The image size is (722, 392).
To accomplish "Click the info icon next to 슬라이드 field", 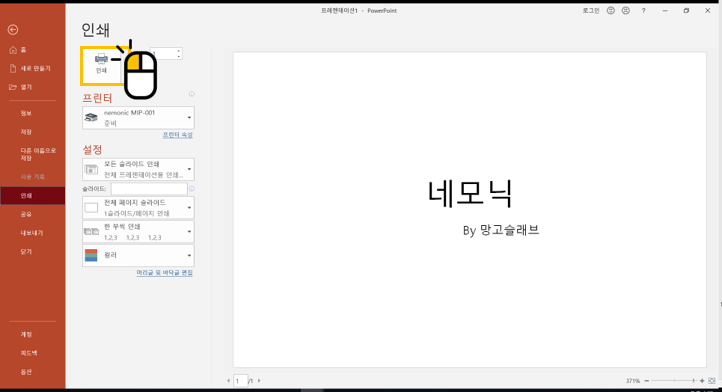I will pos(192,188).
